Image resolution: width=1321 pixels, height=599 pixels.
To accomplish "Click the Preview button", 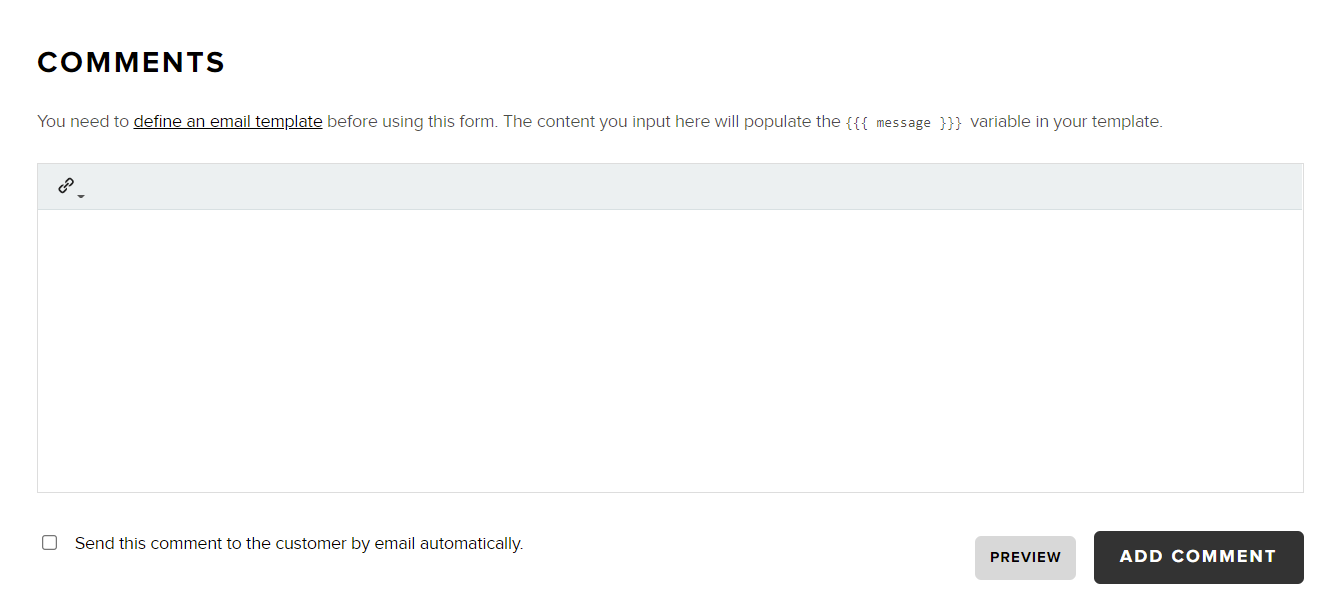I will pyautogui.click(x=1025, y=557).
